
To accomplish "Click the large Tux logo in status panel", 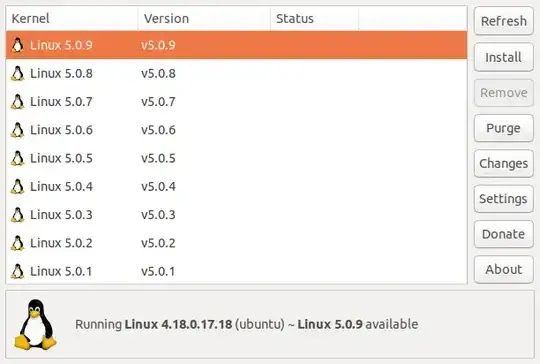I will pyautogui.click(x=35, y=324).
